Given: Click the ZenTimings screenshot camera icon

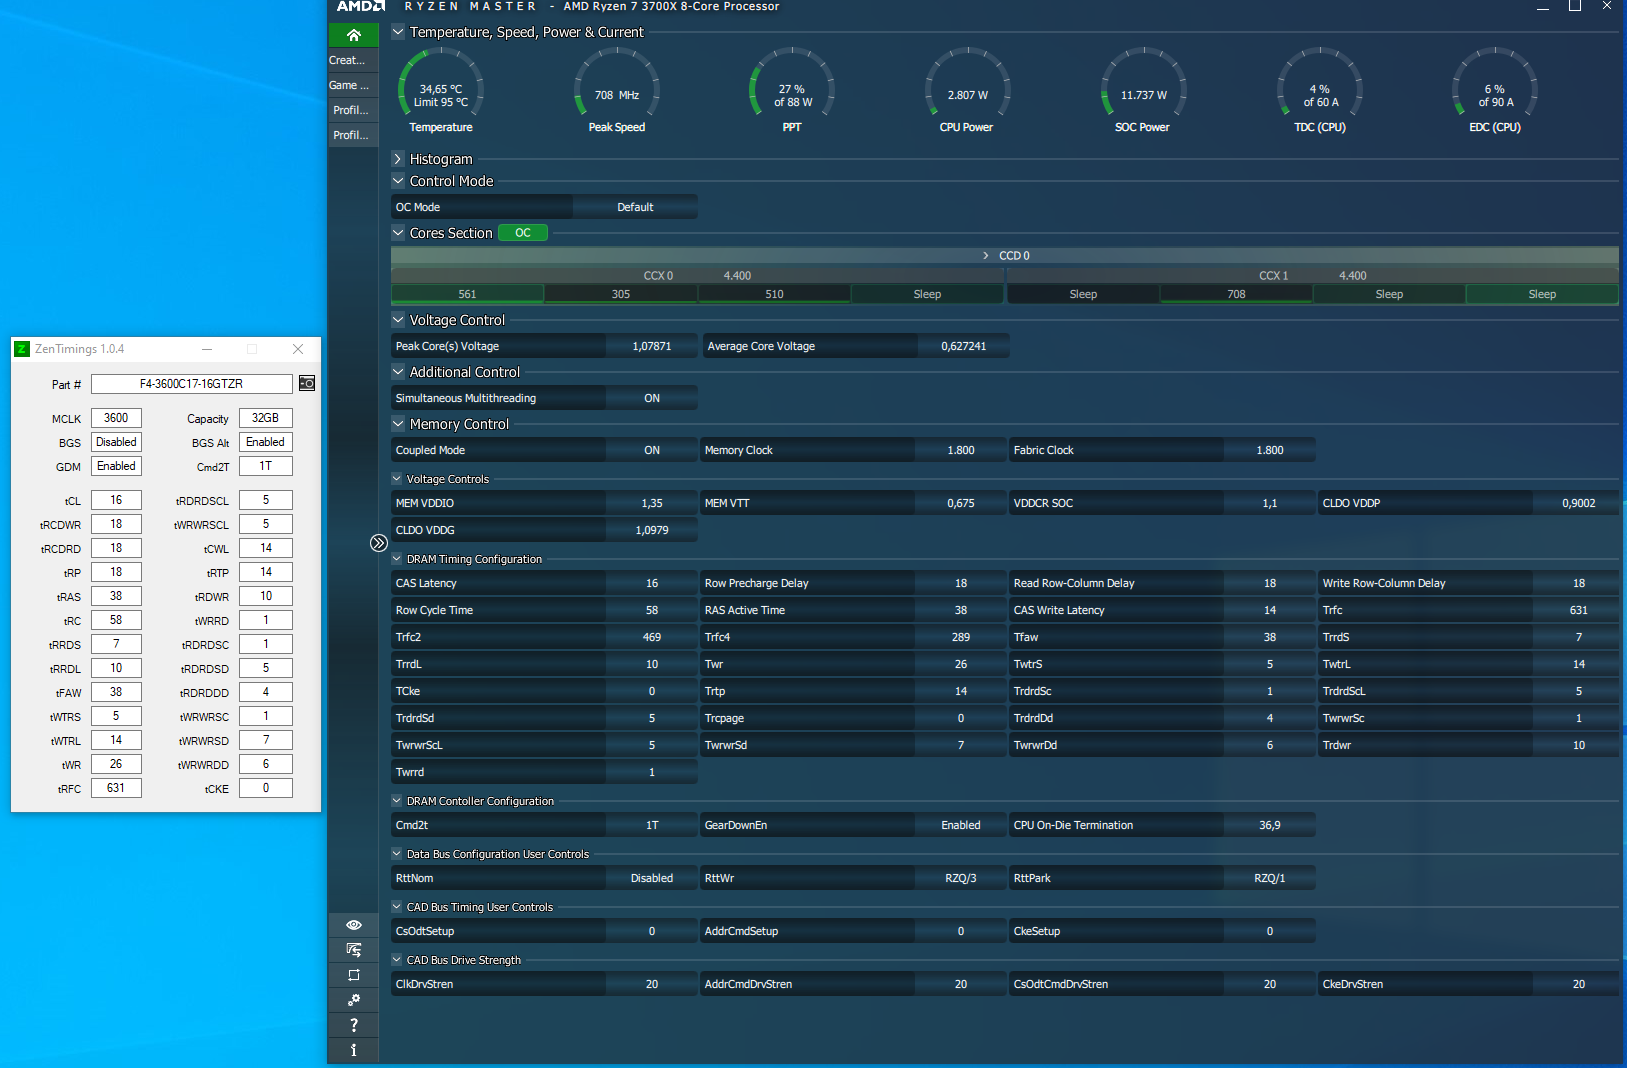Looking at the screenshot, I should tap(307, 384).
